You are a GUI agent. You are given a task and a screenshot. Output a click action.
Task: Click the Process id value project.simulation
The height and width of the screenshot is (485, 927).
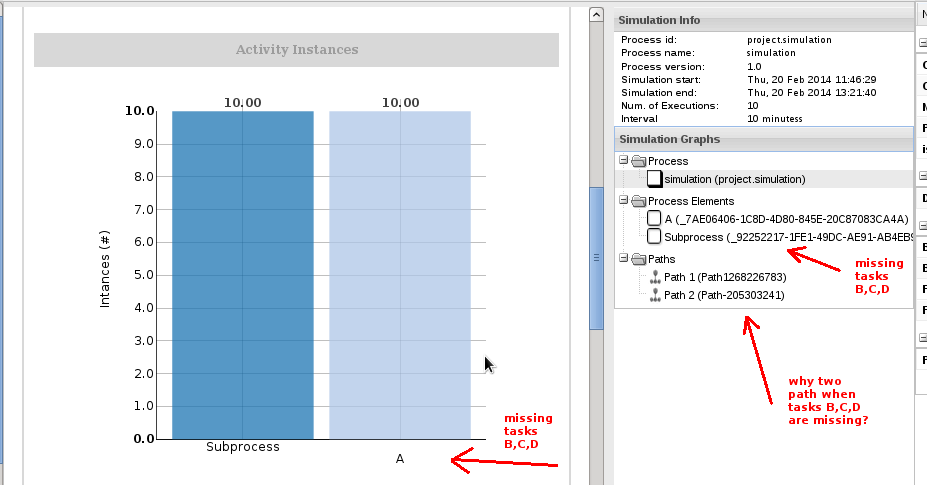click(x=789, y=40)
